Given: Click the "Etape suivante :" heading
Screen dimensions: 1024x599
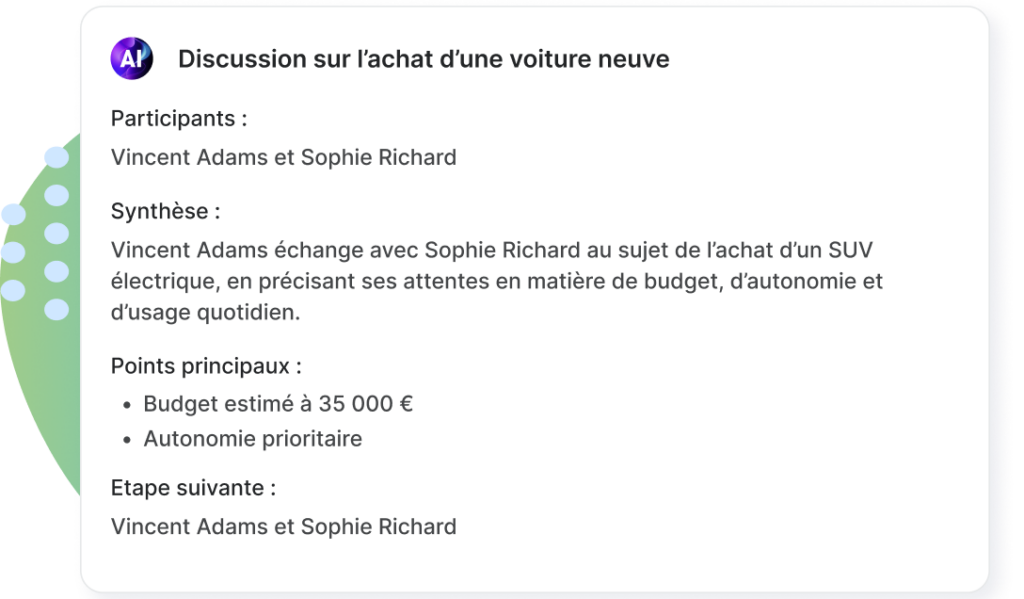Looking at the screenshot, I should click(x=193, y=489).
